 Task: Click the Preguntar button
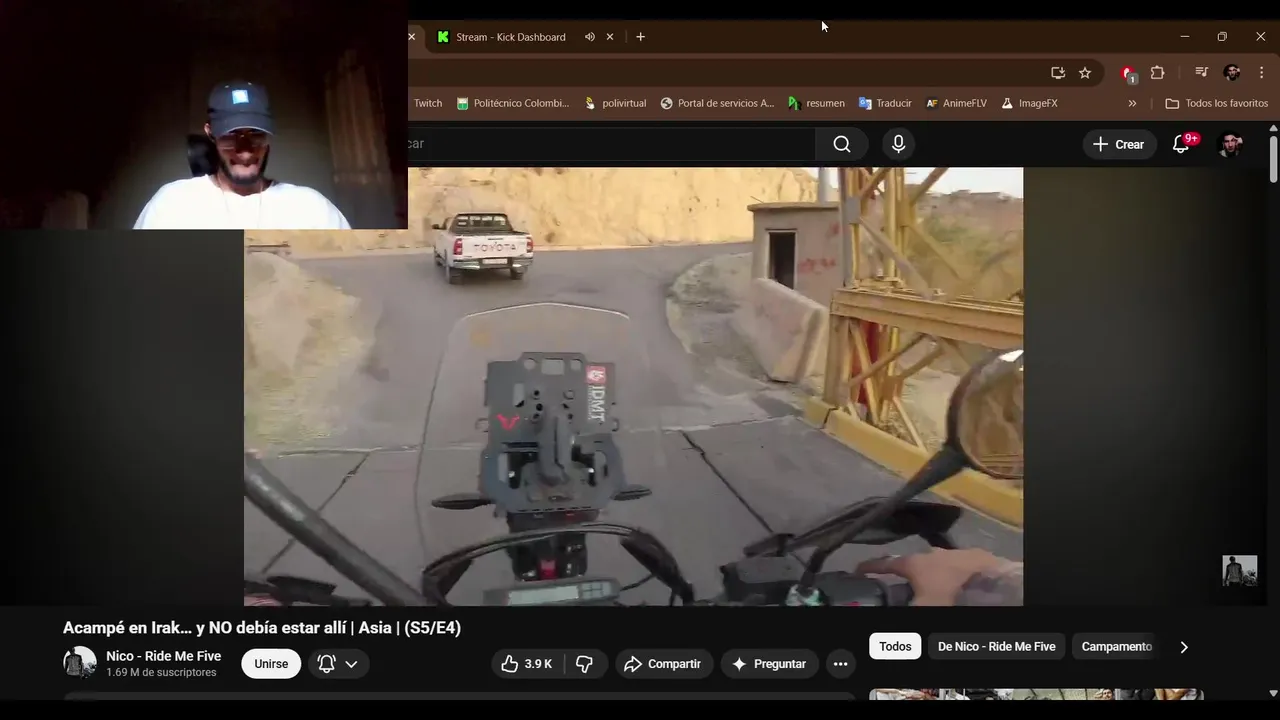(x=769, y=664)
